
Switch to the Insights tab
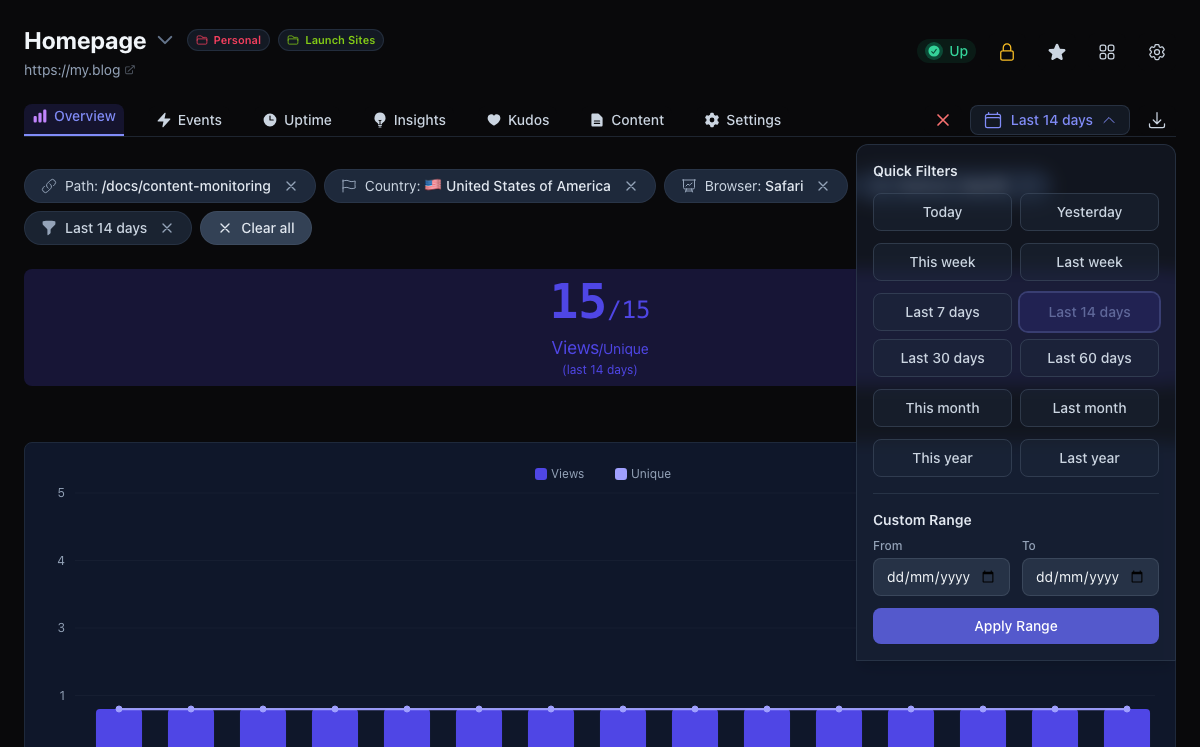click(409, 120)
